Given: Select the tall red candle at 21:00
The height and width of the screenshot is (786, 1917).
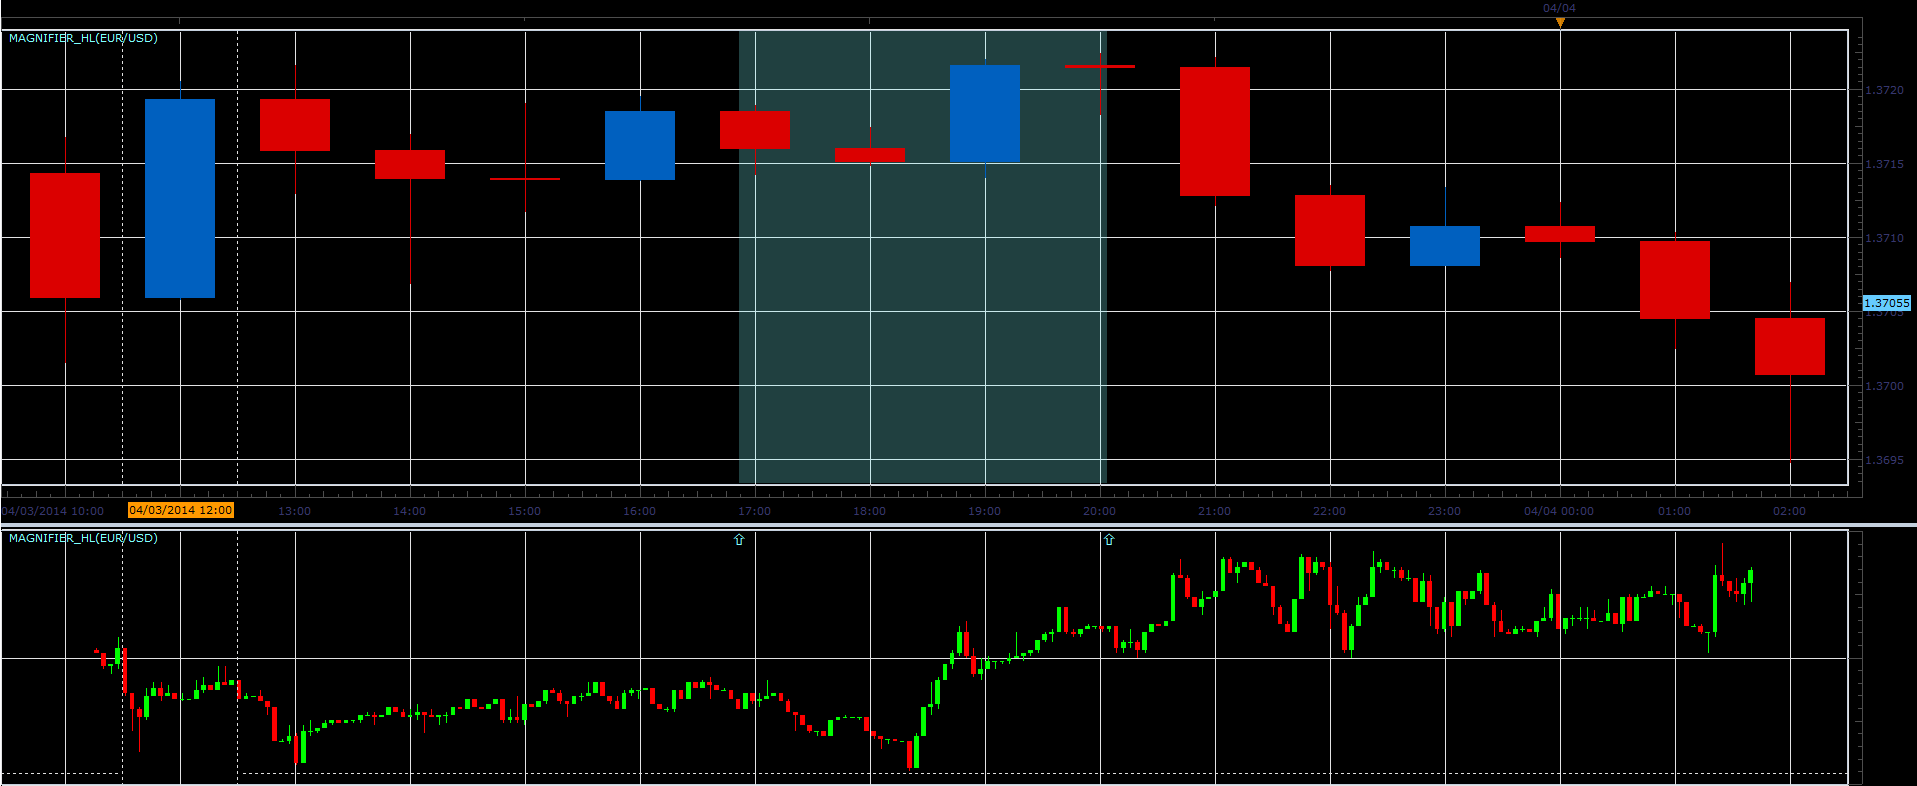Looking at the screenshot, I should pos(1215,131).
